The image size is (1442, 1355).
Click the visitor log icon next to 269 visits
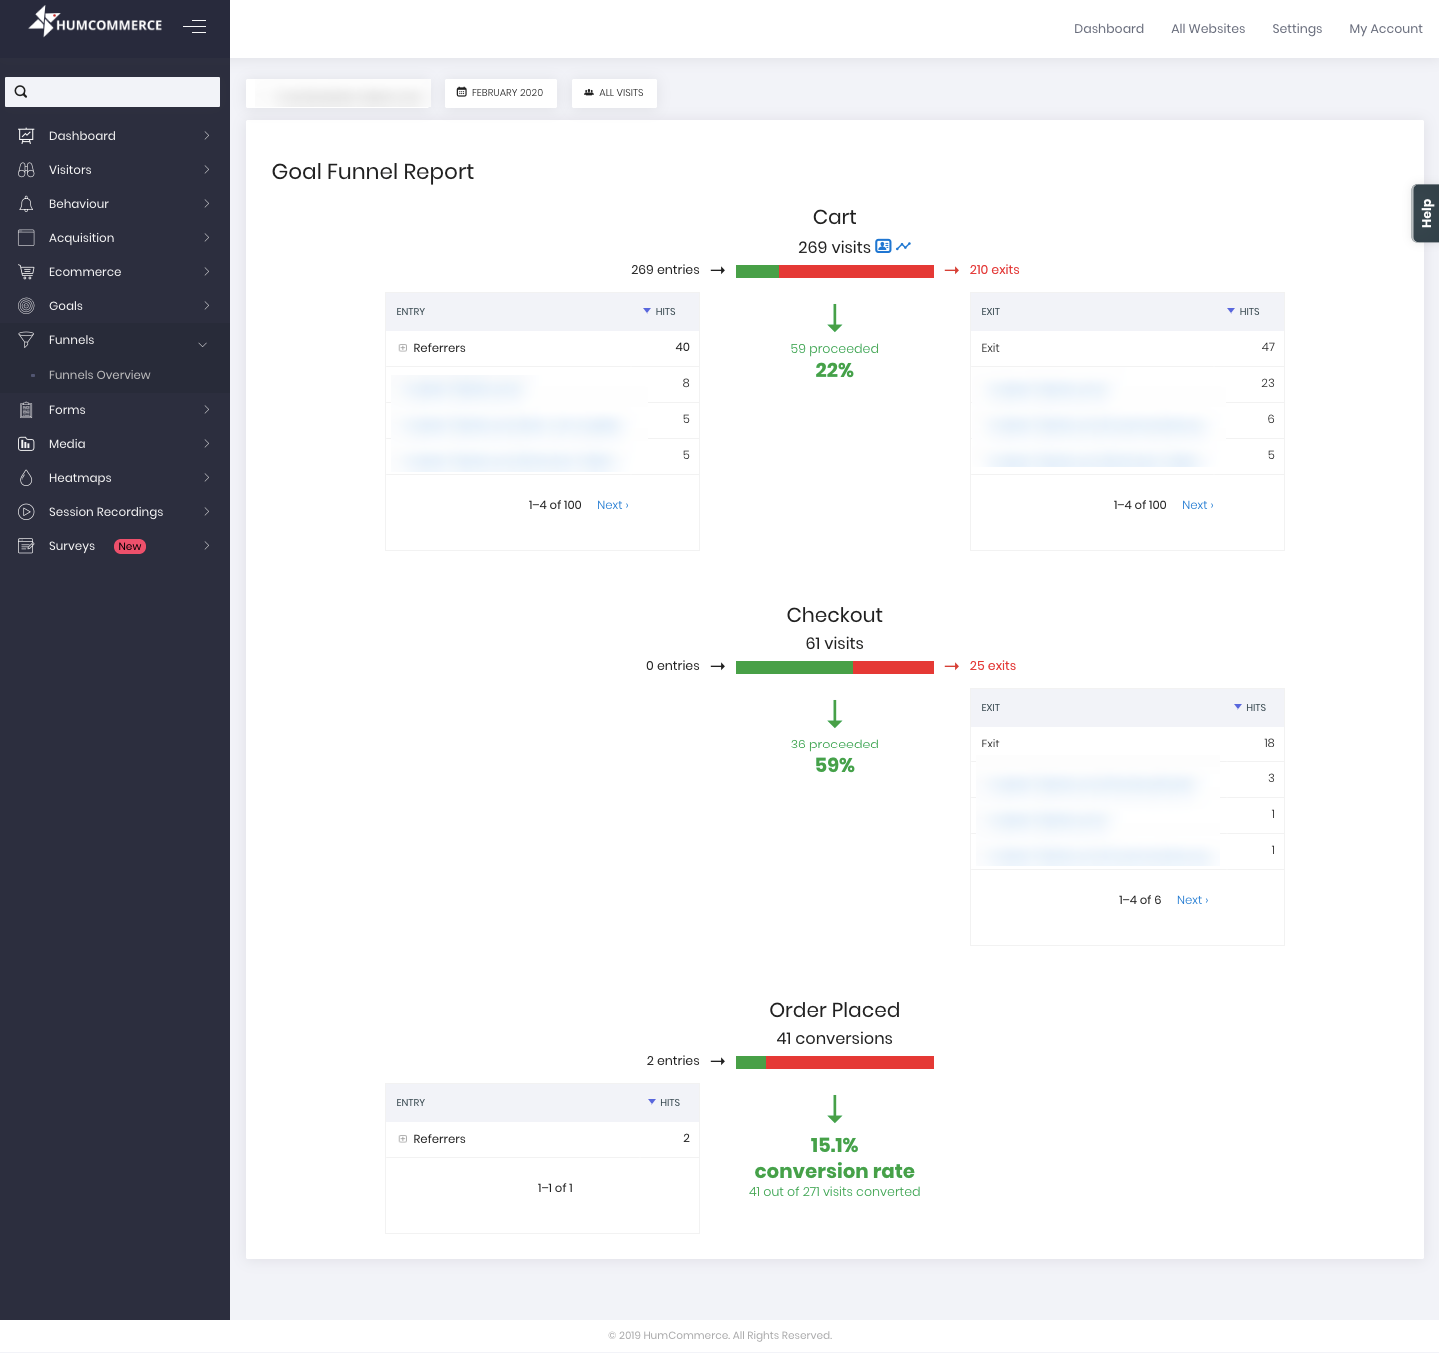point(883,247)
